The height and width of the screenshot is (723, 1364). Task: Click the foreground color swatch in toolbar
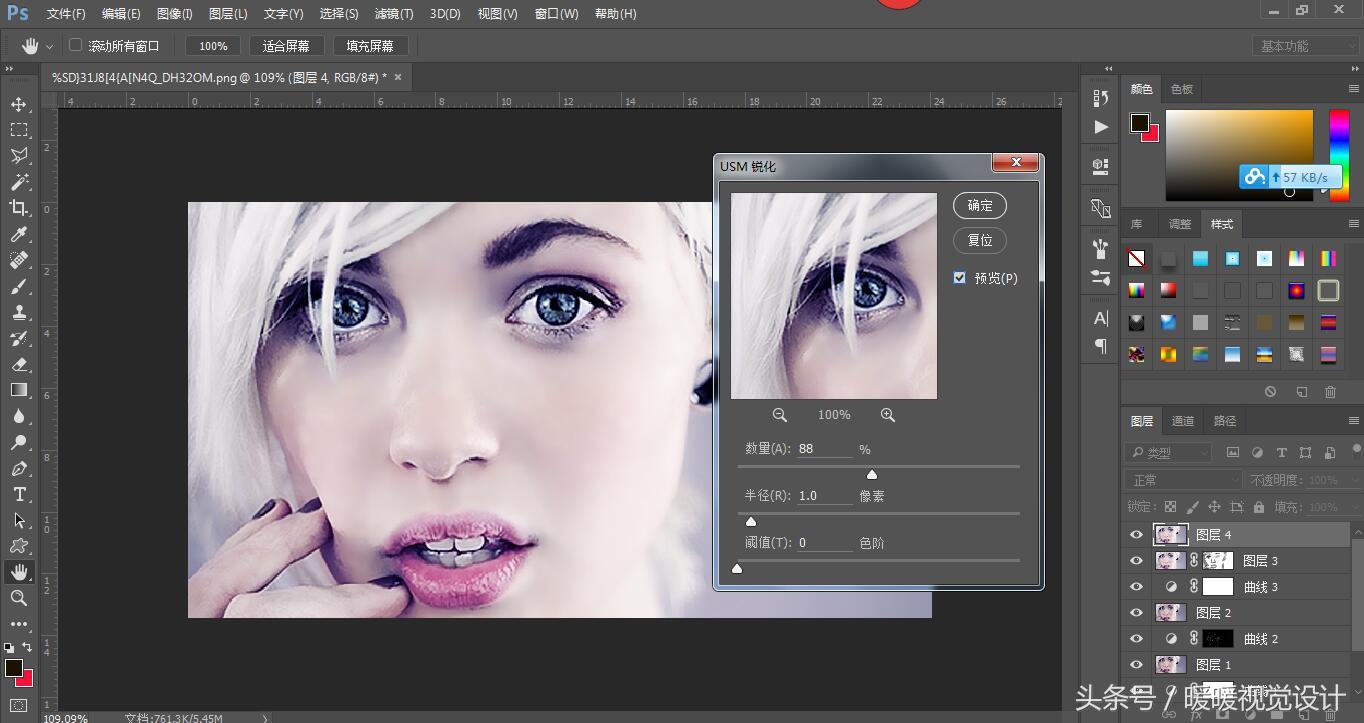point(14,667)
